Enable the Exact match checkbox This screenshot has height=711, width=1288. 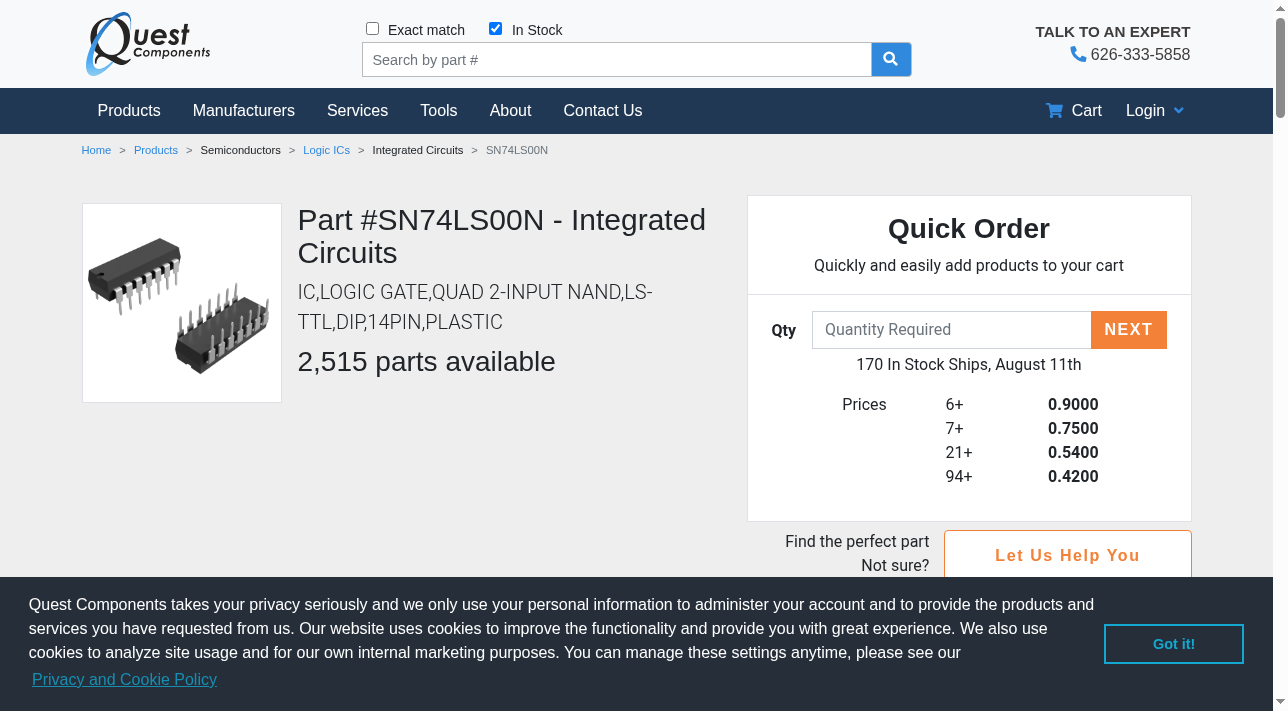[372, 29]
